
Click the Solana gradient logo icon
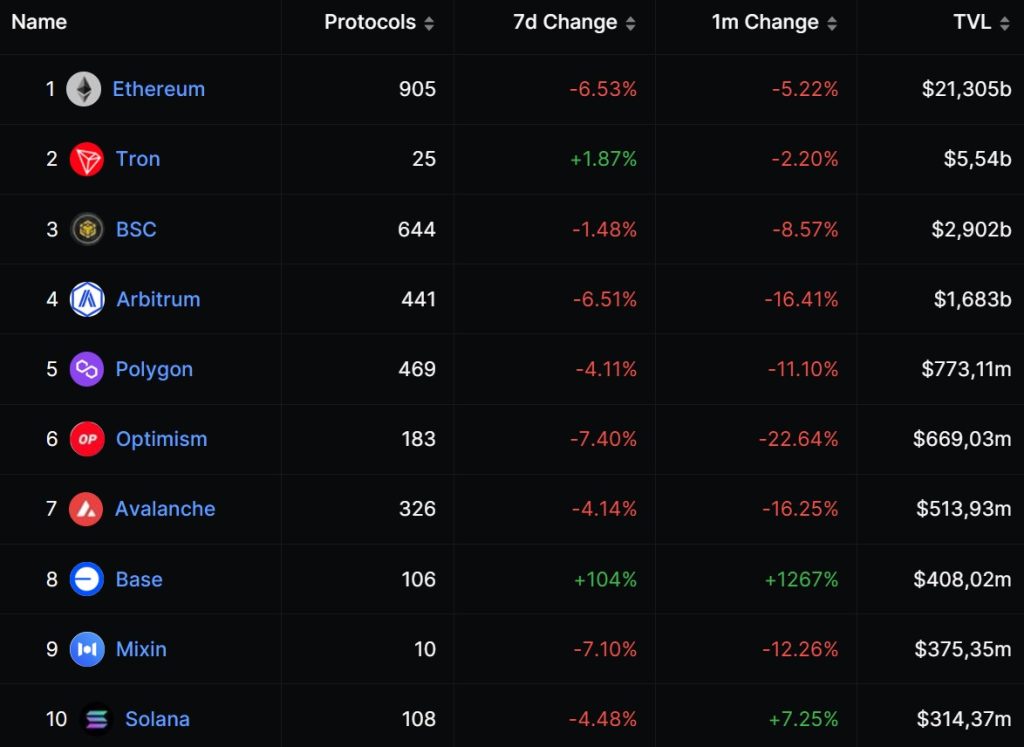tap(95, 718)
